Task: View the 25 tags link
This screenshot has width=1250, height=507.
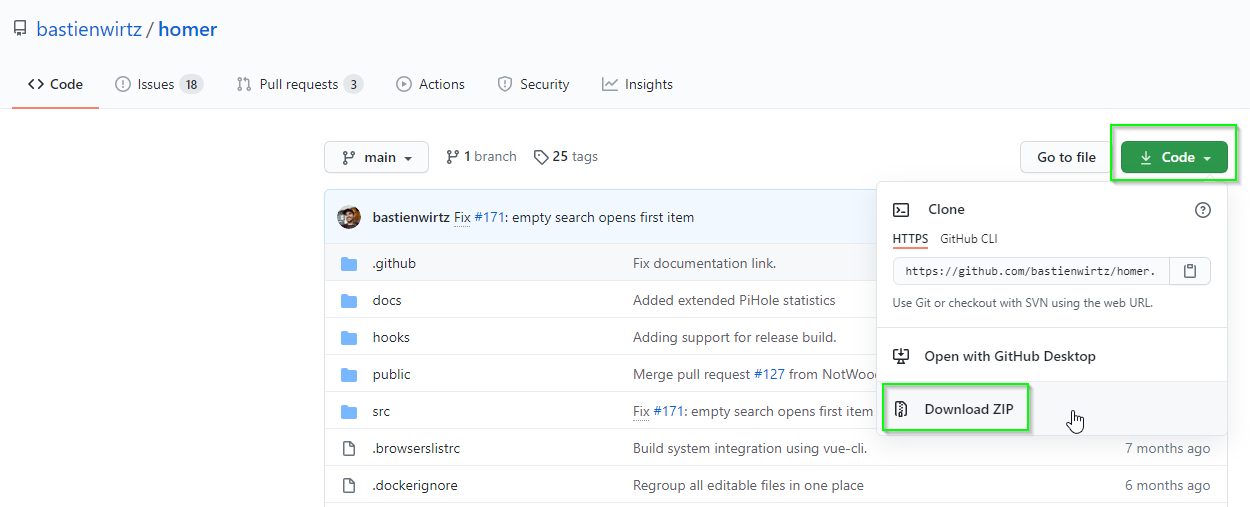Action: (x=566, y=157)
